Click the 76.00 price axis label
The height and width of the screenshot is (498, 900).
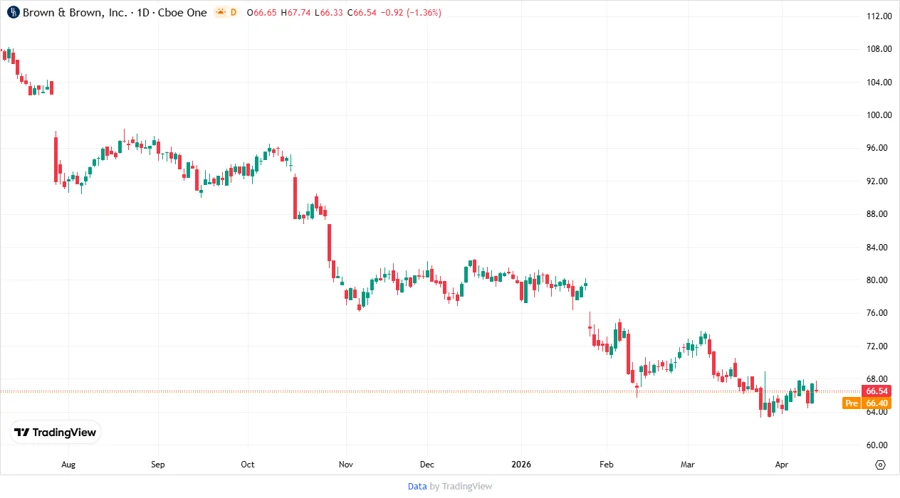click(879, 313)
